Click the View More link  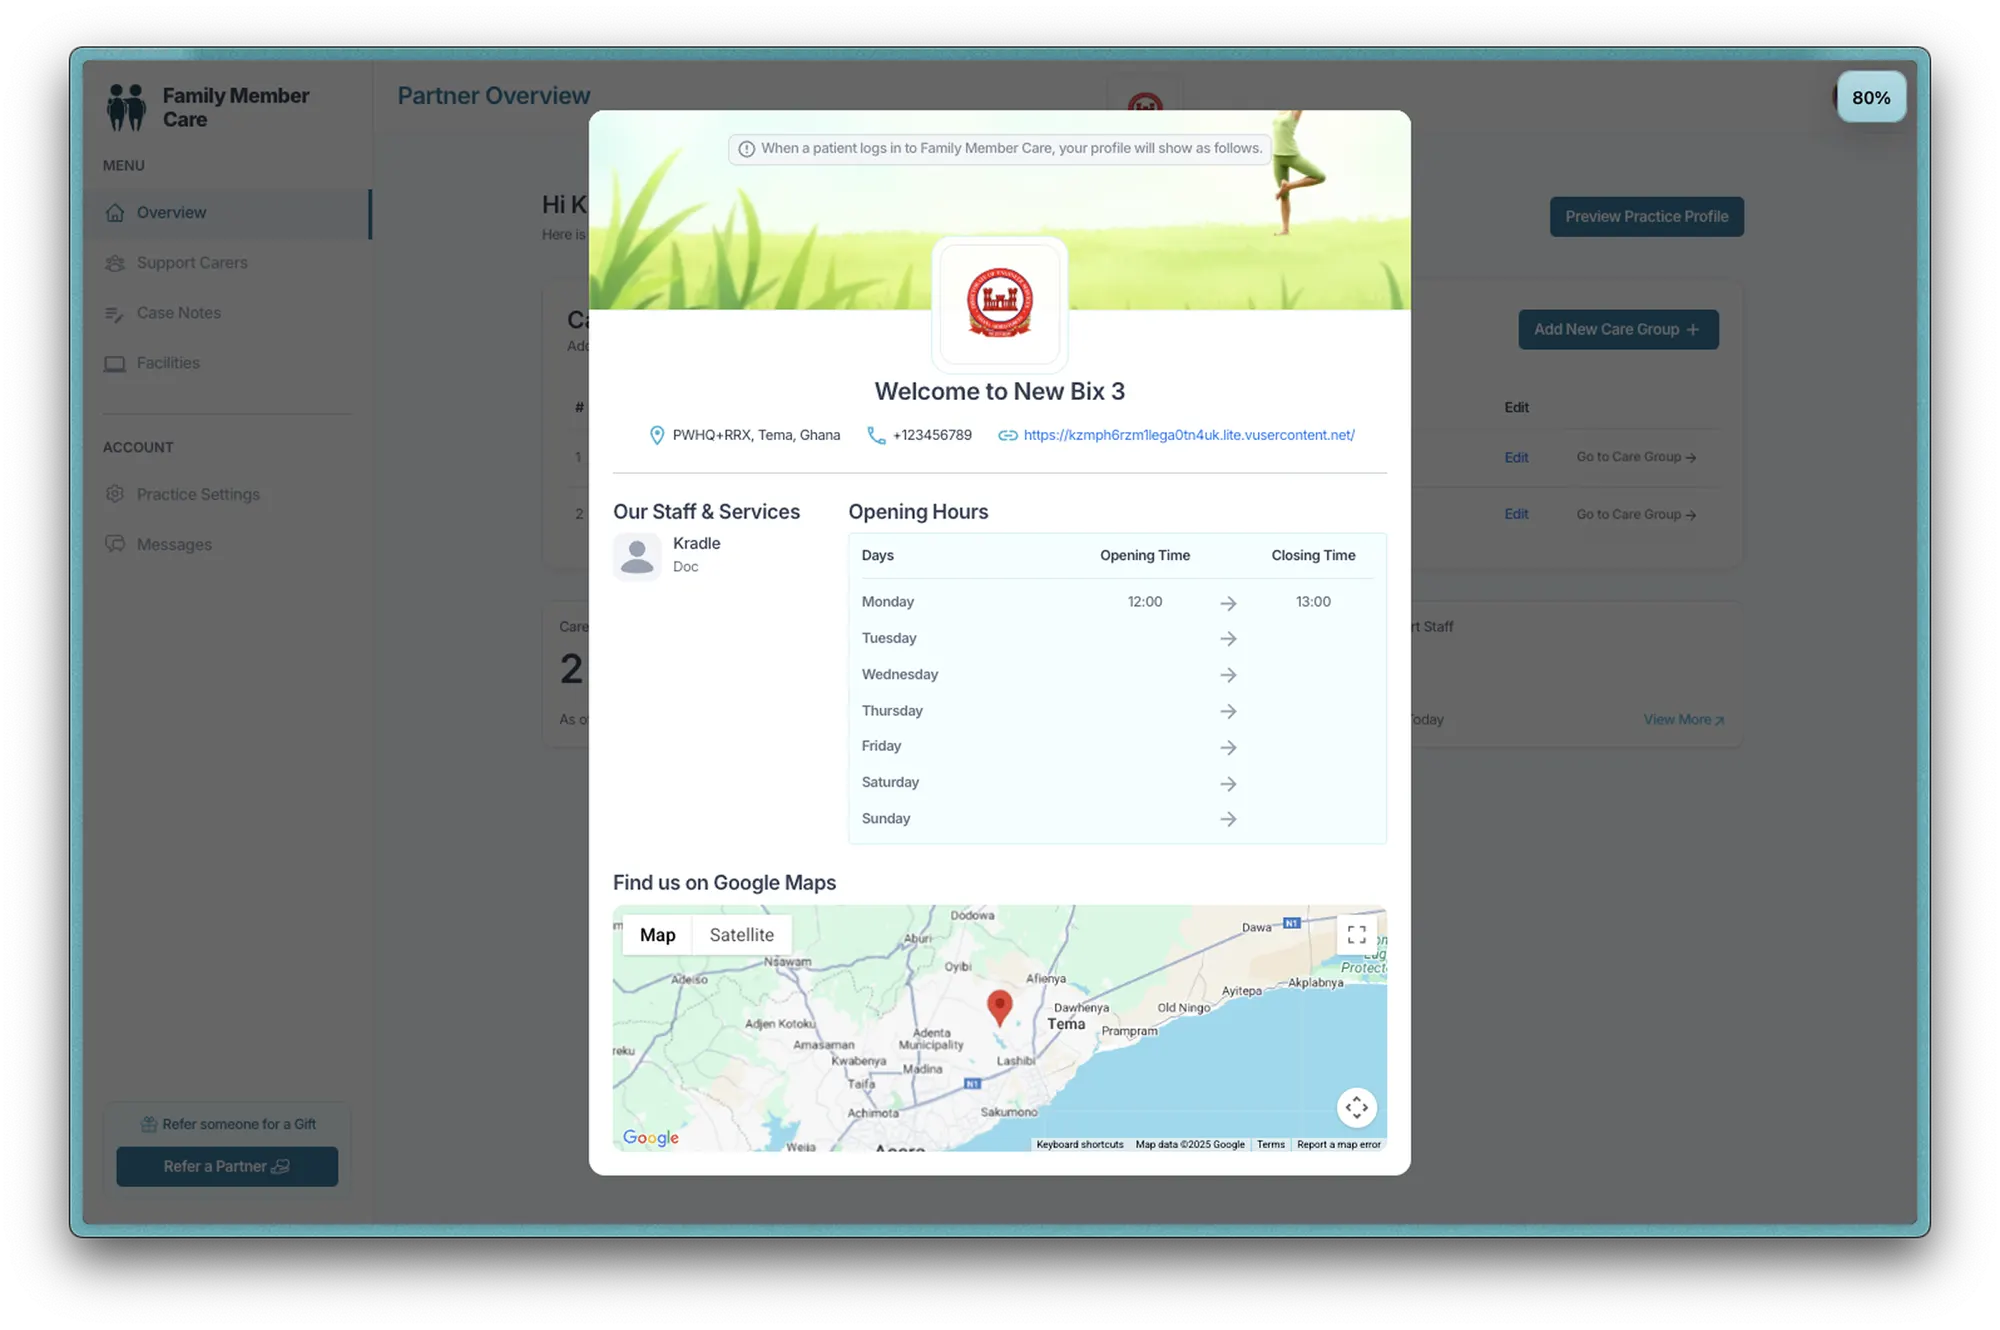tap(1683, 720)
